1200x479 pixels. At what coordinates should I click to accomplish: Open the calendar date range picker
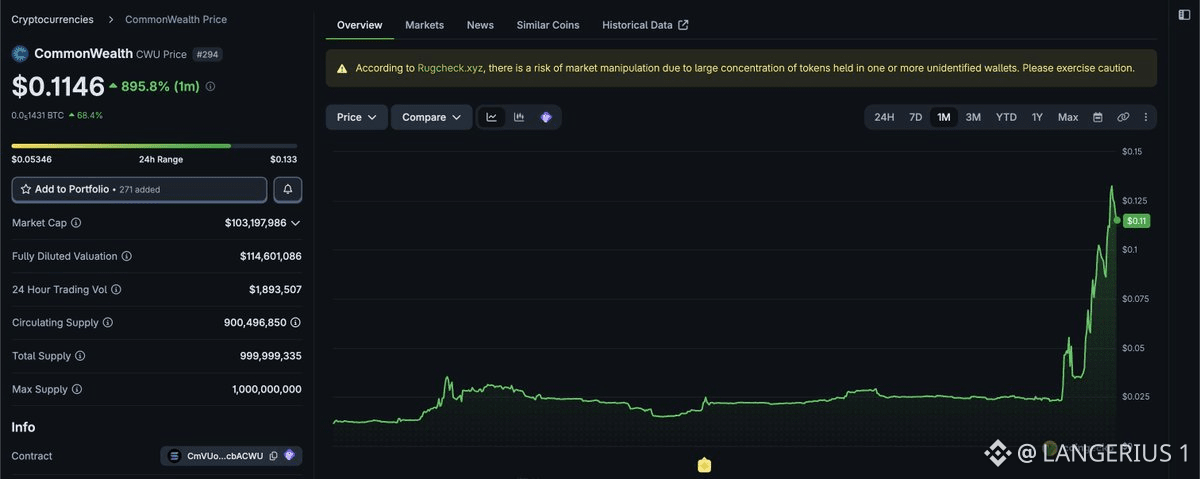(1097, 117)
